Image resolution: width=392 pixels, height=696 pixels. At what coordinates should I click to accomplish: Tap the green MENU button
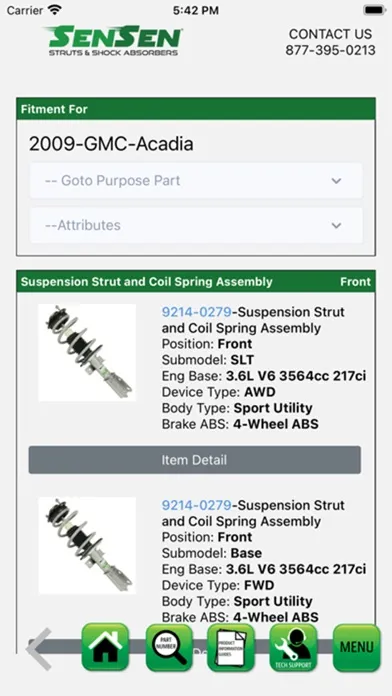tap(357, 648)
